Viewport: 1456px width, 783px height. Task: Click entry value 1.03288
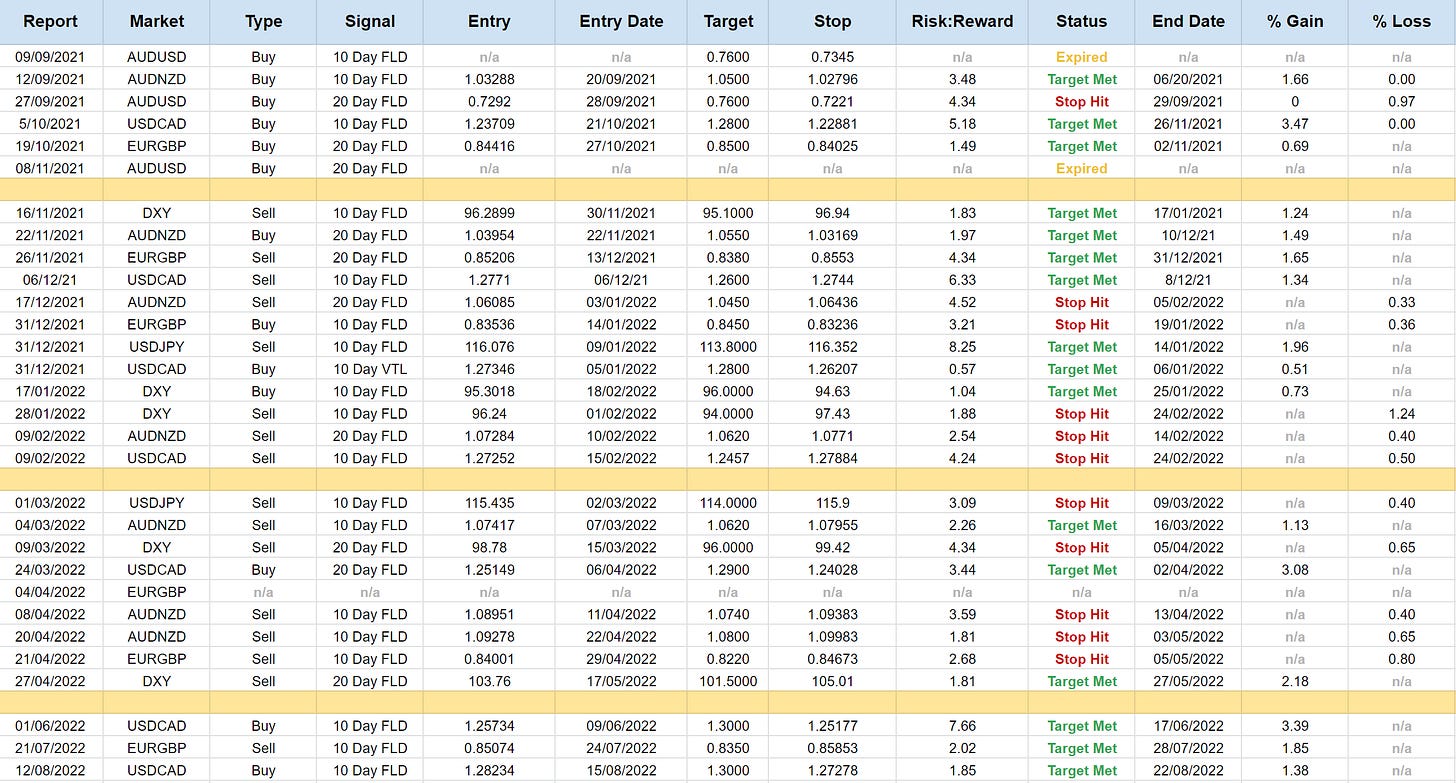489,79
